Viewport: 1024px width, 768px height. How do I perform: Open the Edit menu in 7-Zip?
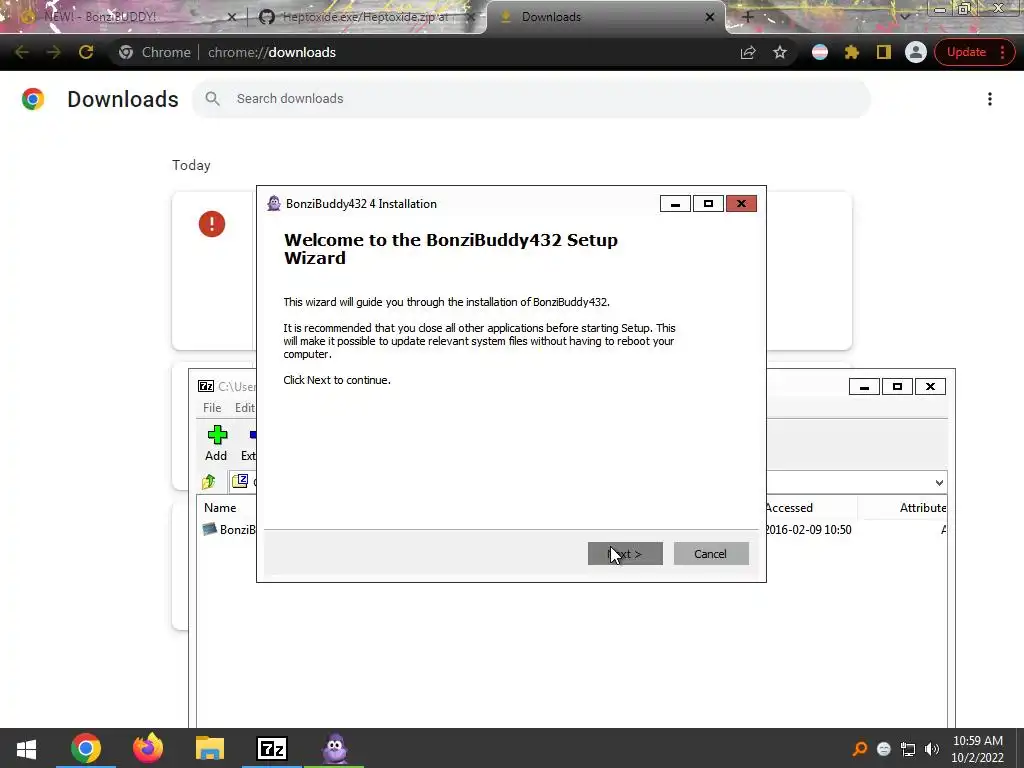point(245,408)
